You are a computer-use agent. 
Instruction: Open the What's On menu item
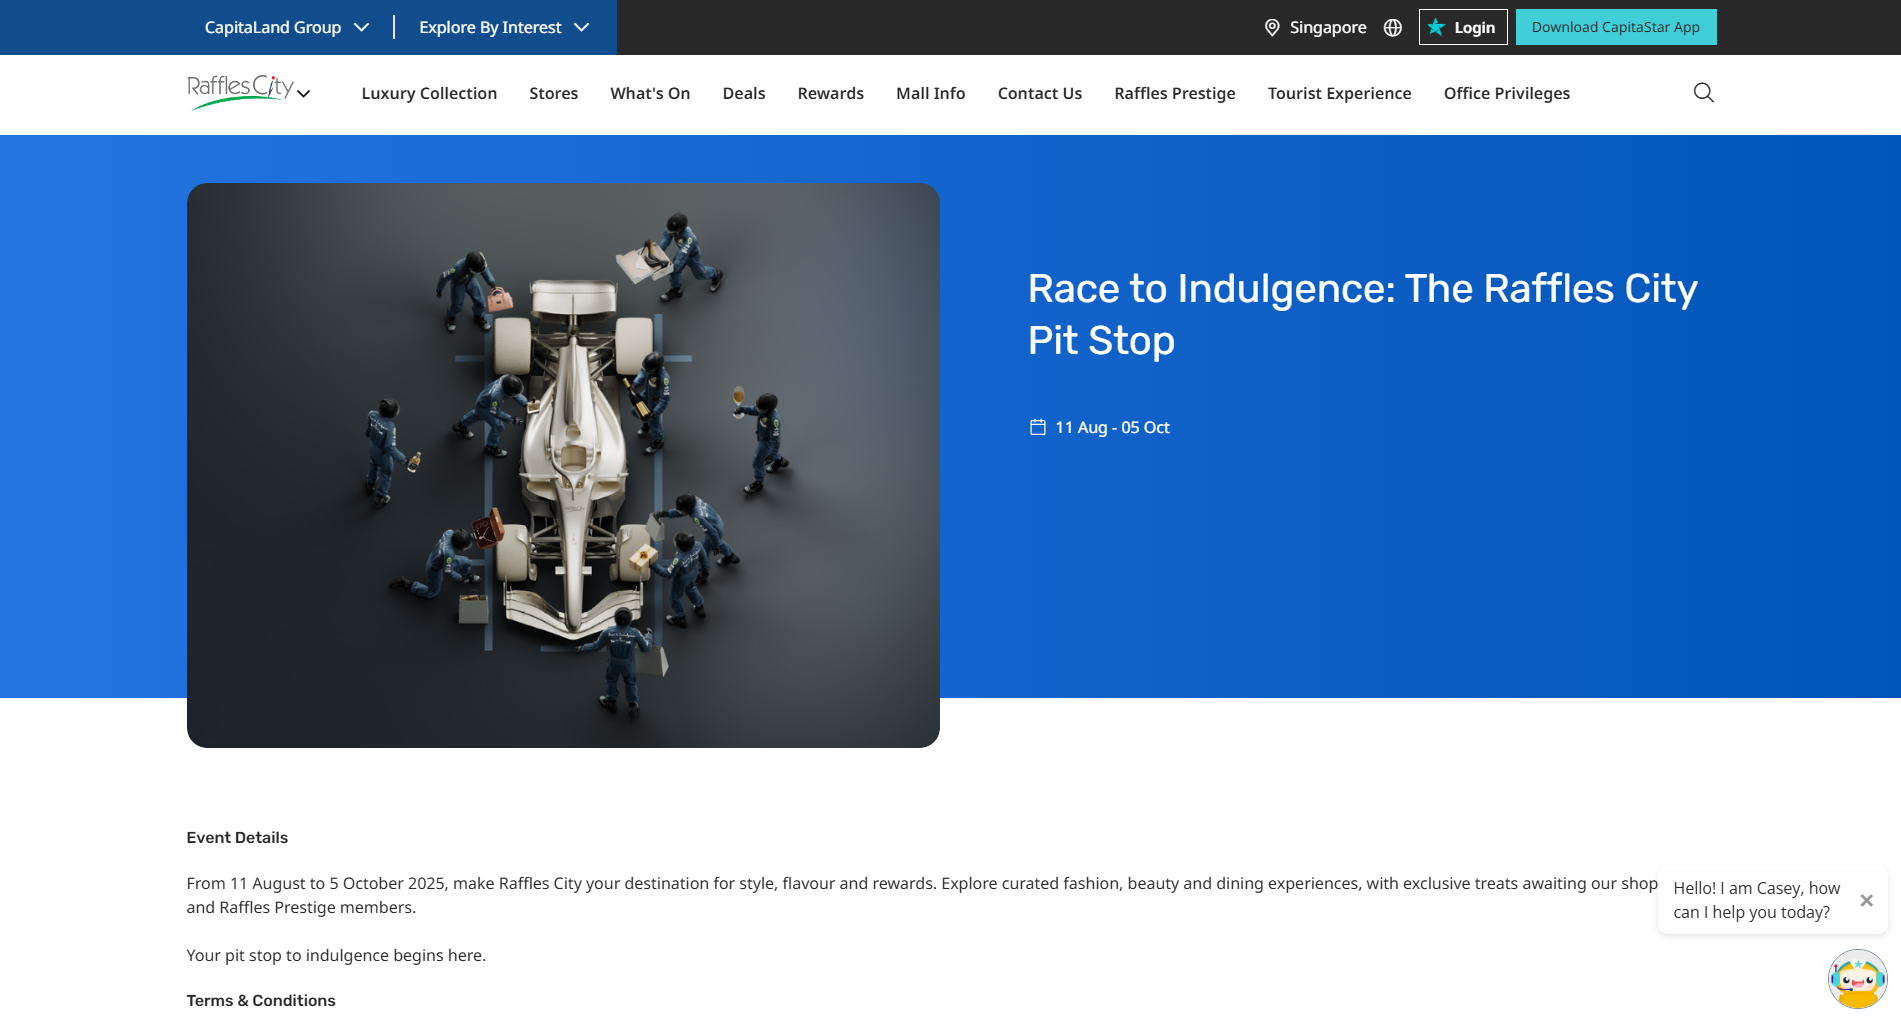pos(650,93)
